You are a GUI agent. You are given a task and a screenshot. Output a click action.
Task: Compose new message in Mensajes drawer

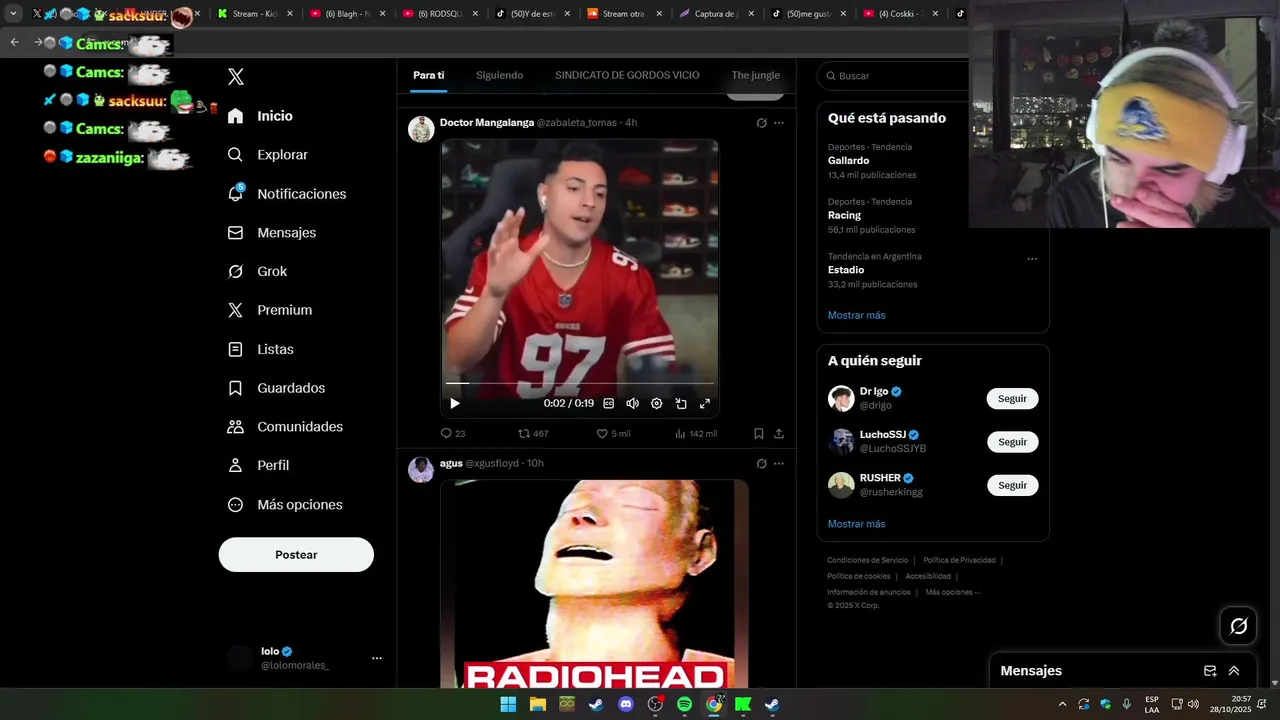coord(1210,671)
